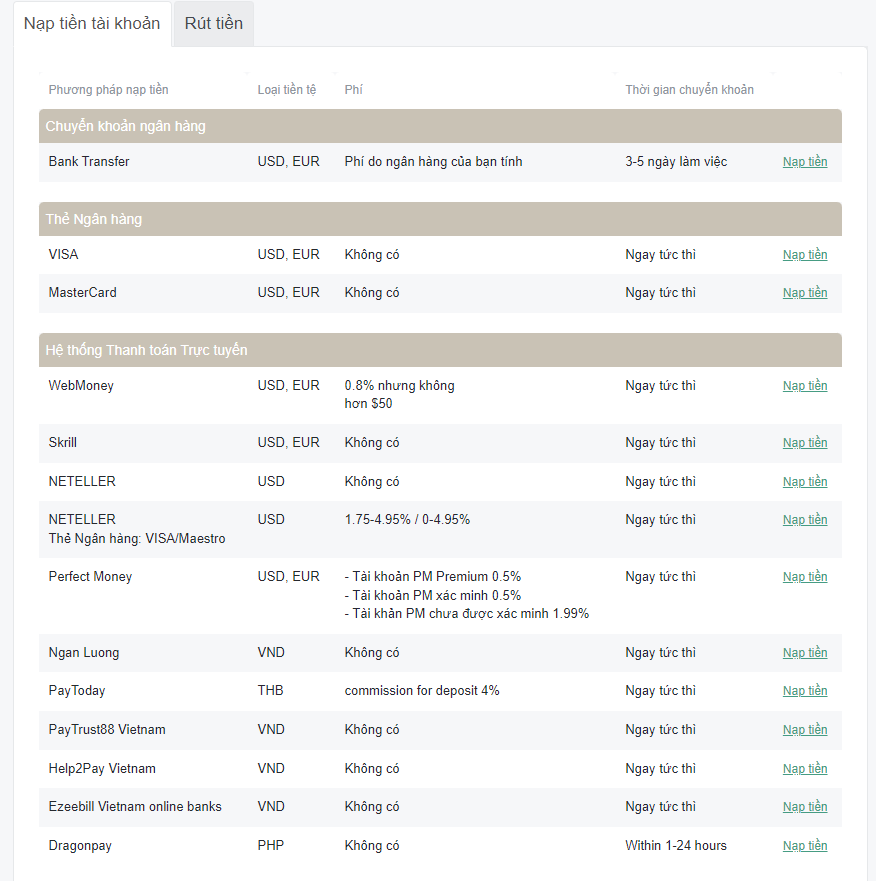Click commission for deposit 4% fee
Viewport: 876px width, 881px height.
coord(422,691)
